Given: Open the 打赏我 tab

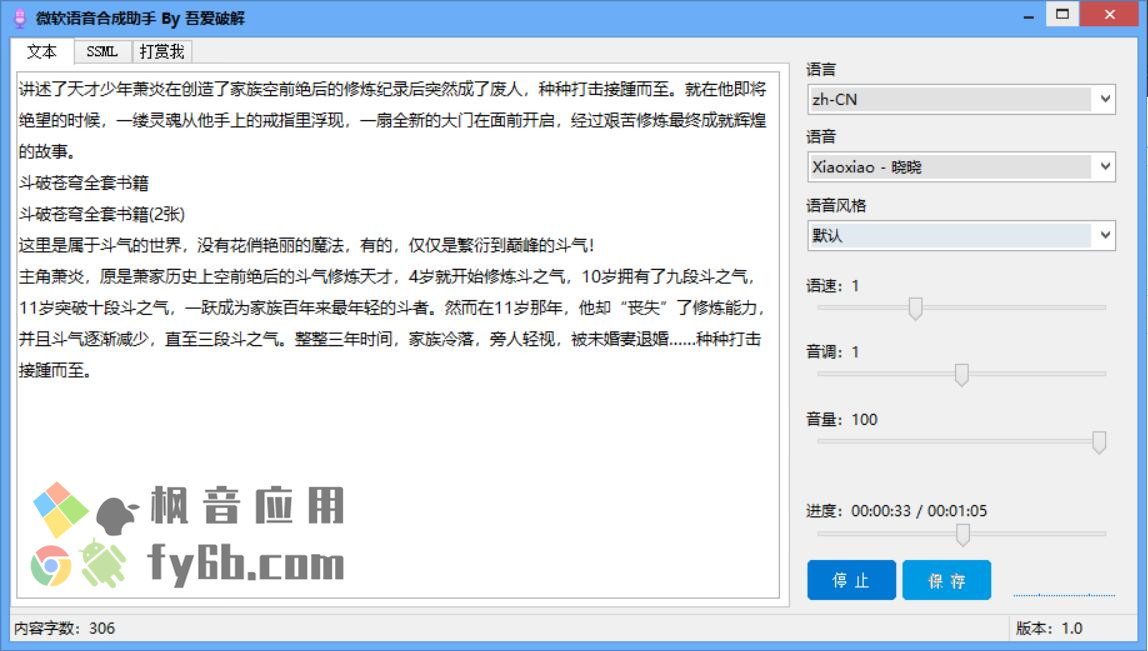Looking at the screenshot, I should (x=162, y=52).
